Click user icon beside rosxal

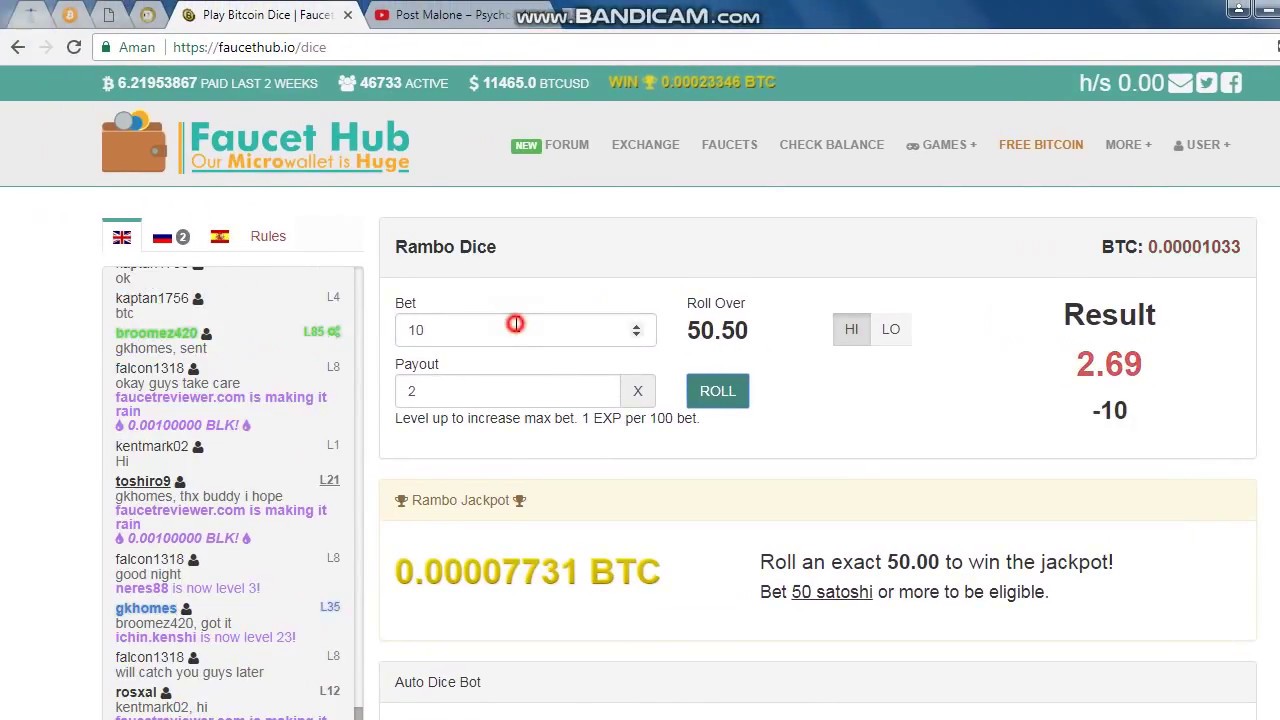[166, 693]
